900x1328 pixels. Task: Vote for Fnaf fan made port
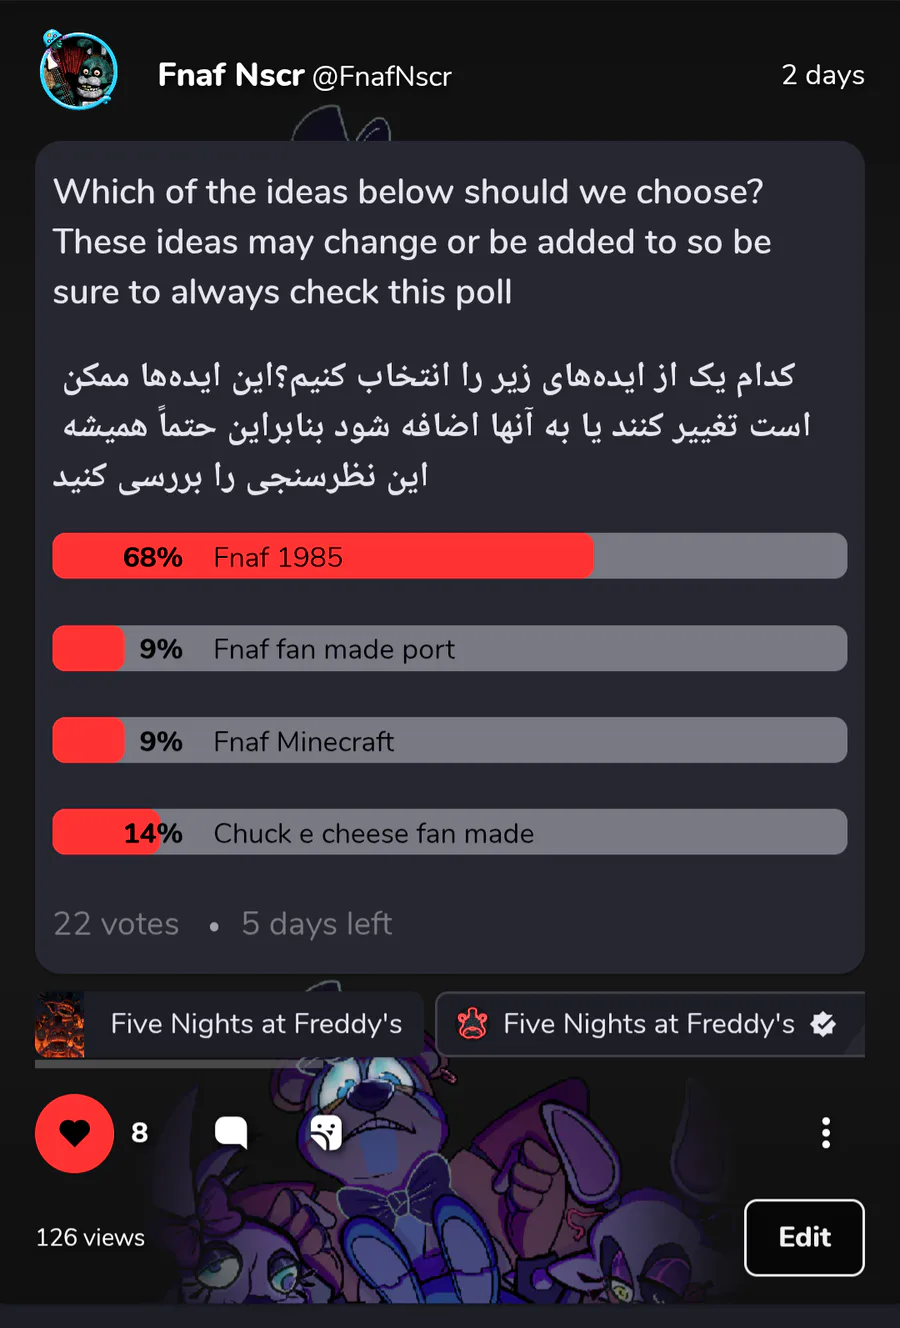pyautogui.click(x=450, y=649)
